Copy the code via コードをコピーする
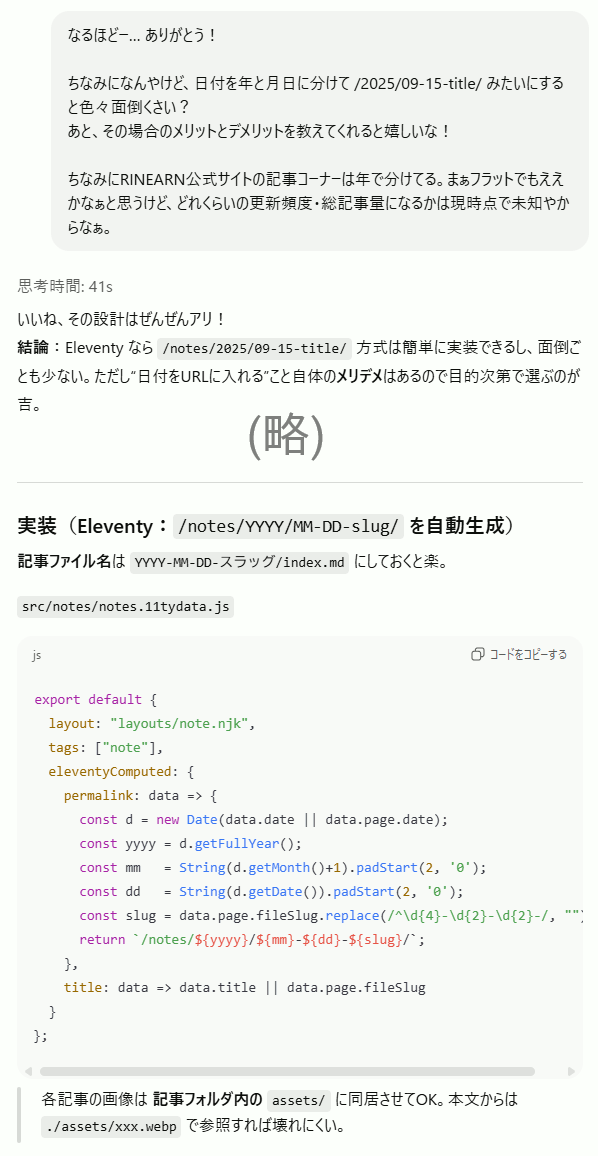This screenshot has width=598, height=1156. [x=519, y=654]
